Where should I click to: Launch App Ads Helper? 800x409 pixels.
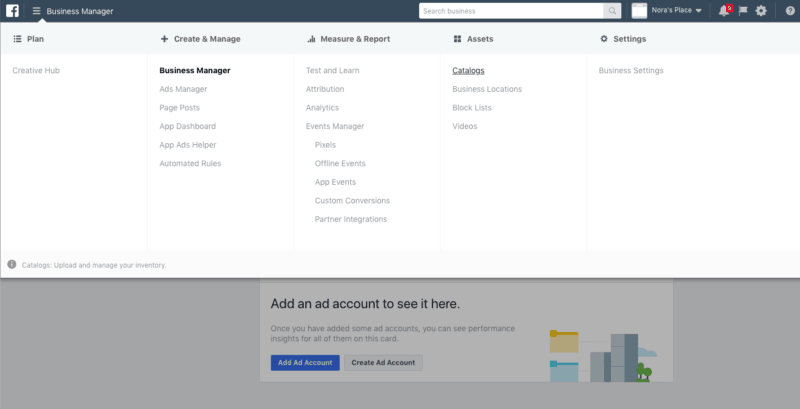pos(188,145)
